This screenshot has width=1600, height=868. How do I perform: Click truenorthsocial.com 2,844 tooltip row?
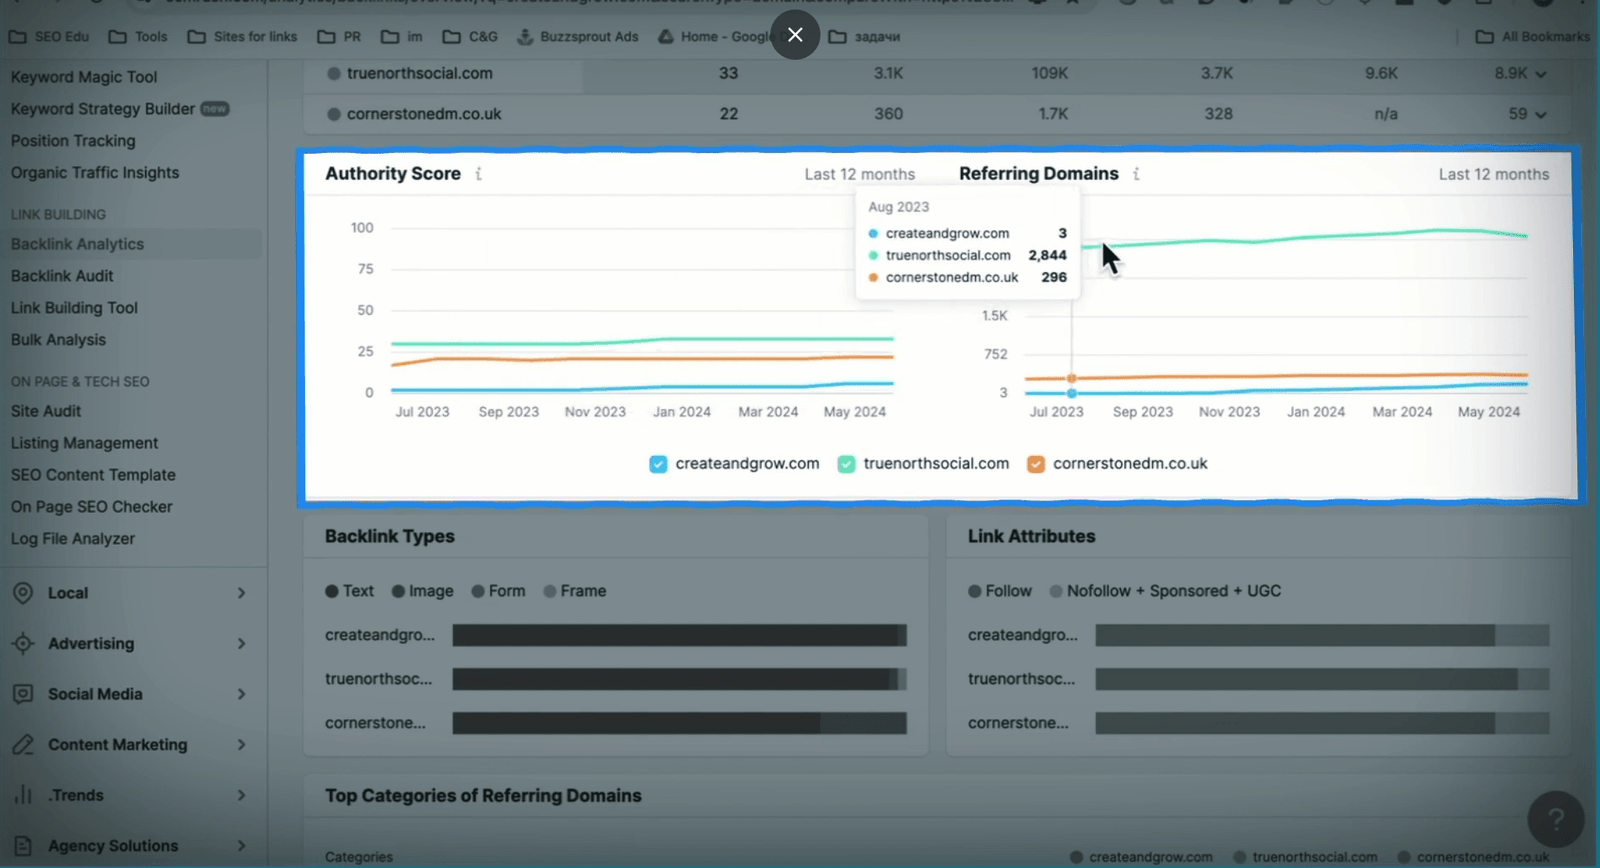[x=967, y=255]
